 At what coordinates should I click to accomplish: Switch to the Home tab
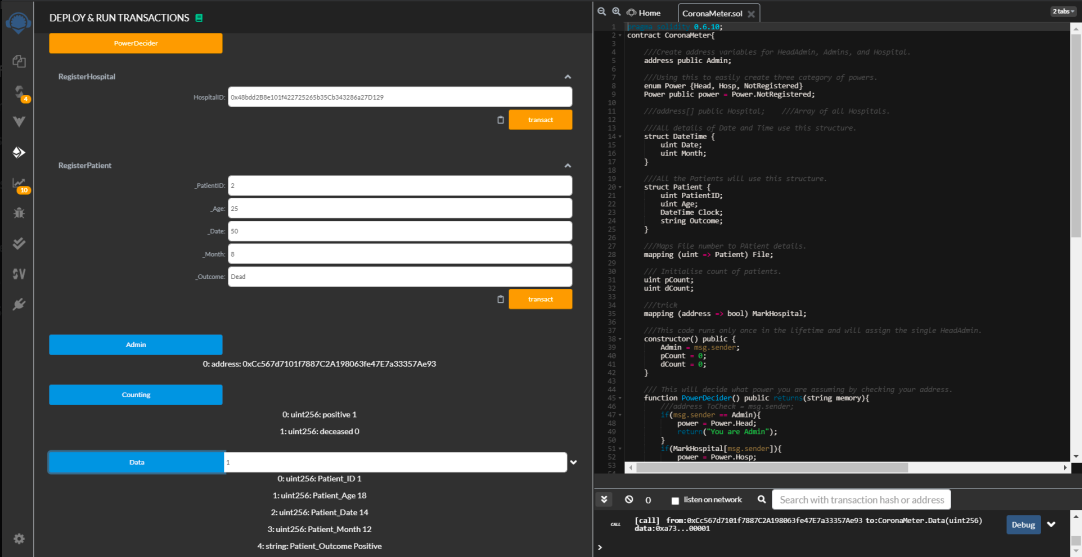tap(643, 13)
